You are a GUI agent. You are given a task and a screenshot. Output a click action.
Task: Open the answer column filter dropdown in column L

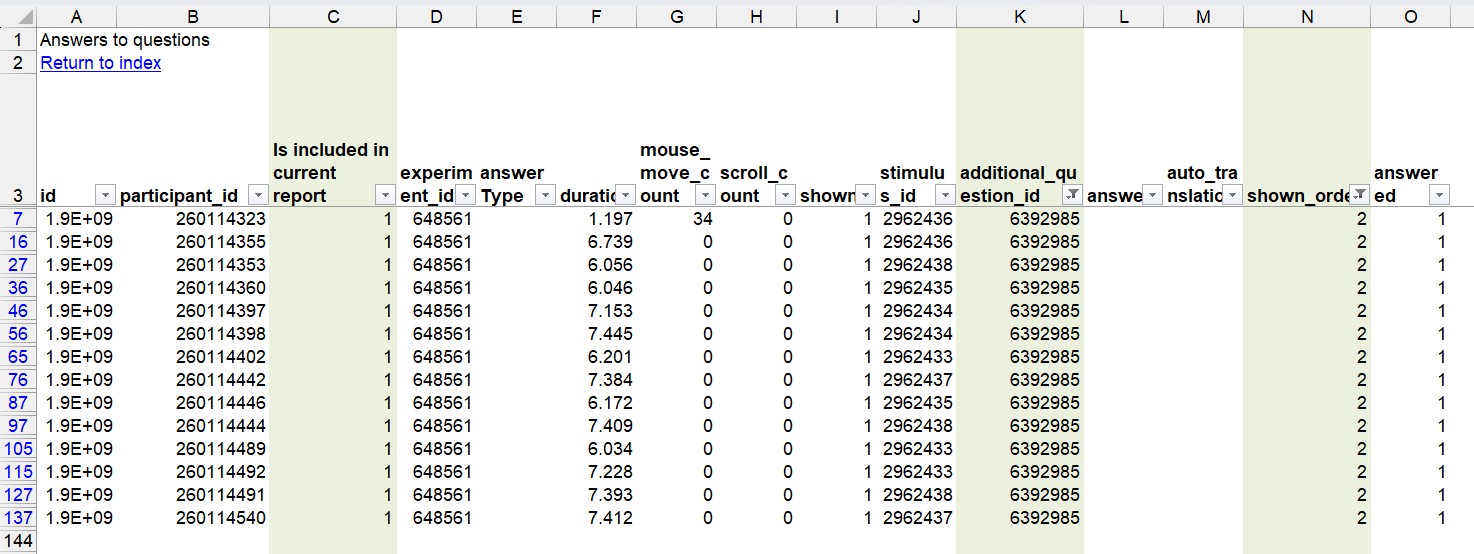point(1152,195)
